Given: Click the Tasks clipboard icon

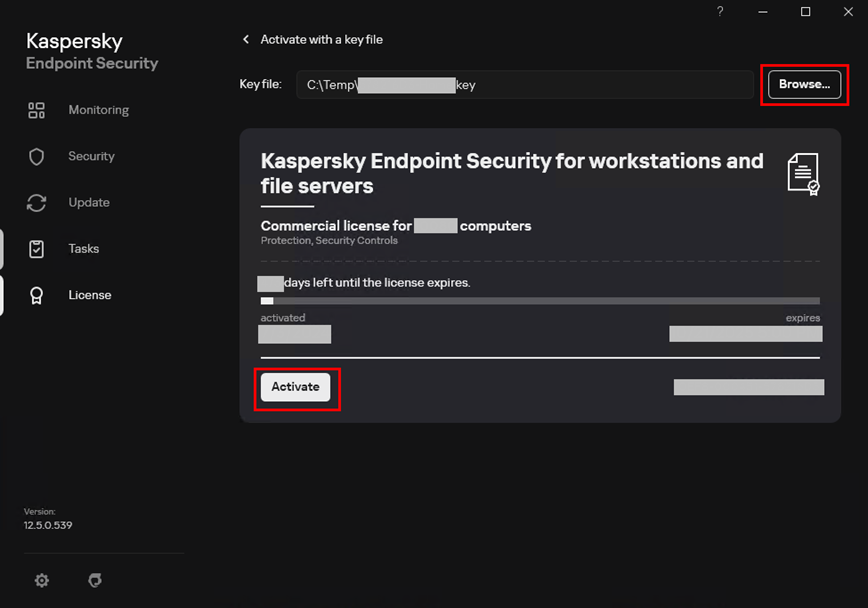Looking at the screenshot, I should 37,249.
